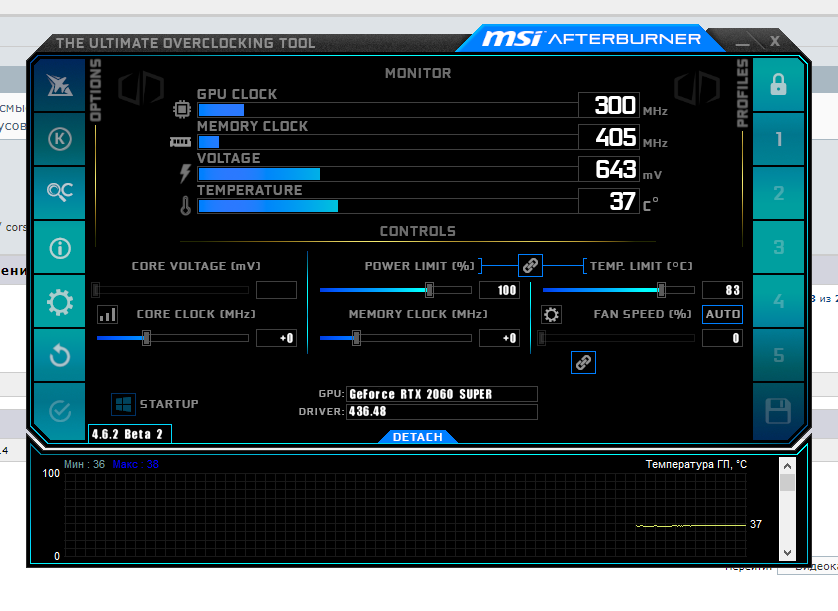Click the Temp Limit value field 83
The width and height of the screenshot is (838, 611).
[x=722, y=290]
